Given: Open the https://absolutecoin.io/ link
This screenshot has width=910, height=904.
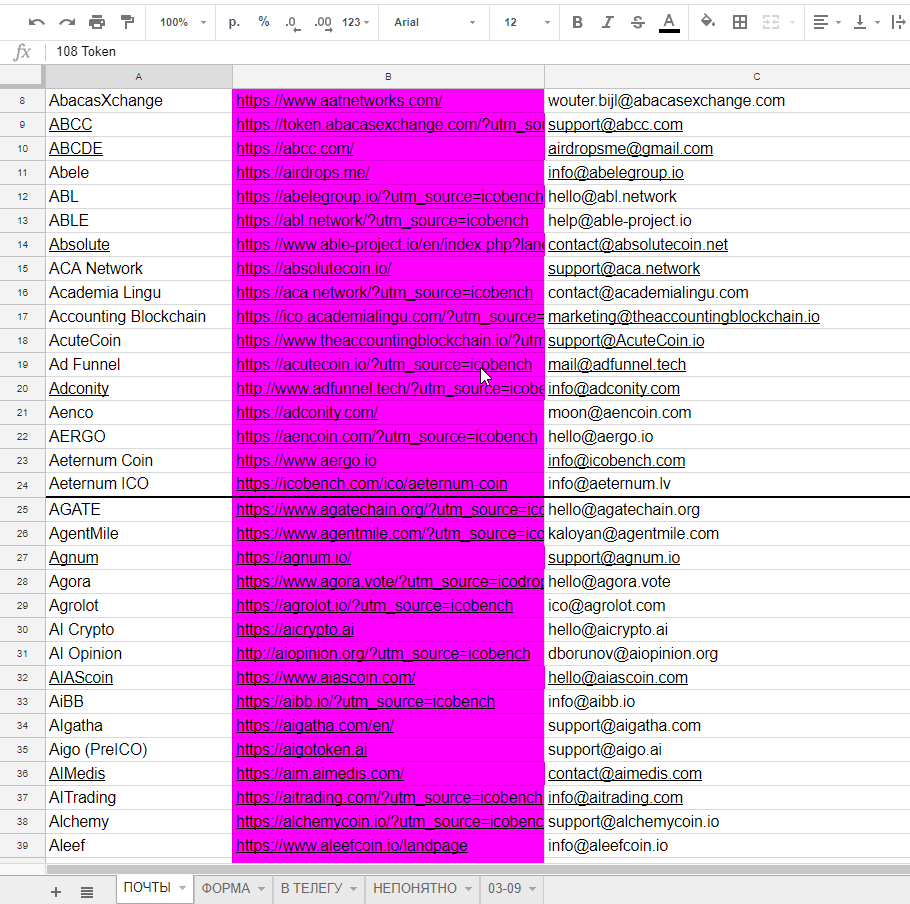Looking at the screenshot, I should [x=313, y=269].
